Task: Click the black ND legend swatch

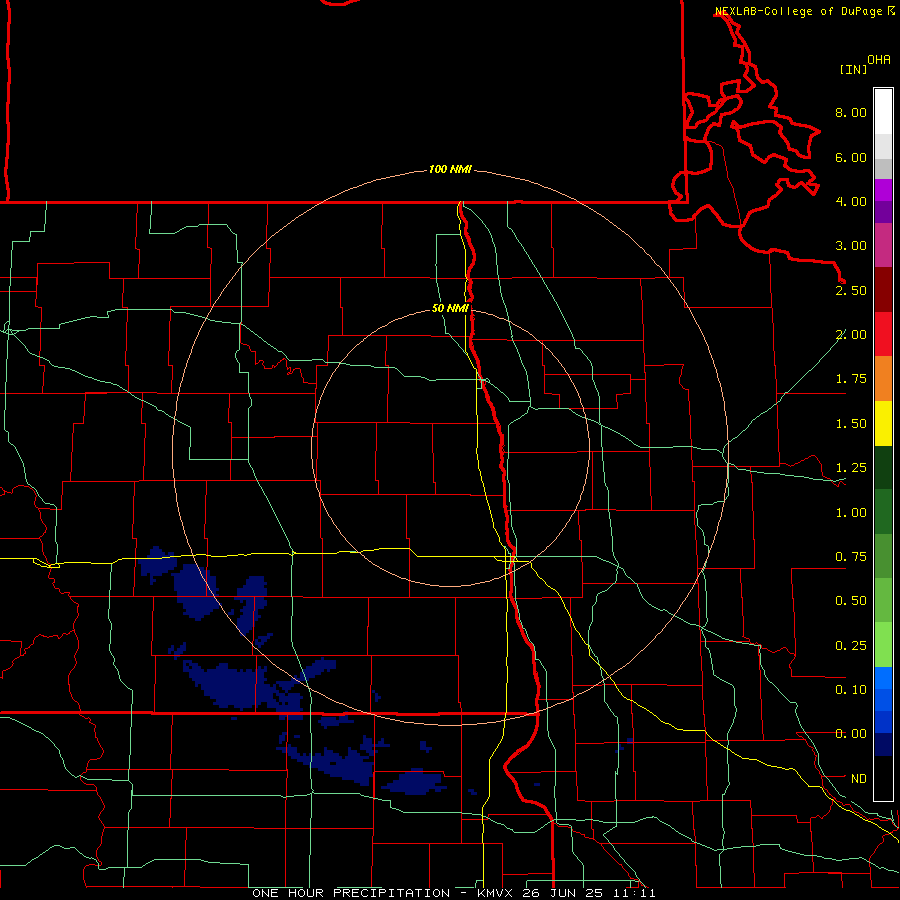Action: (x=883, y=778)
